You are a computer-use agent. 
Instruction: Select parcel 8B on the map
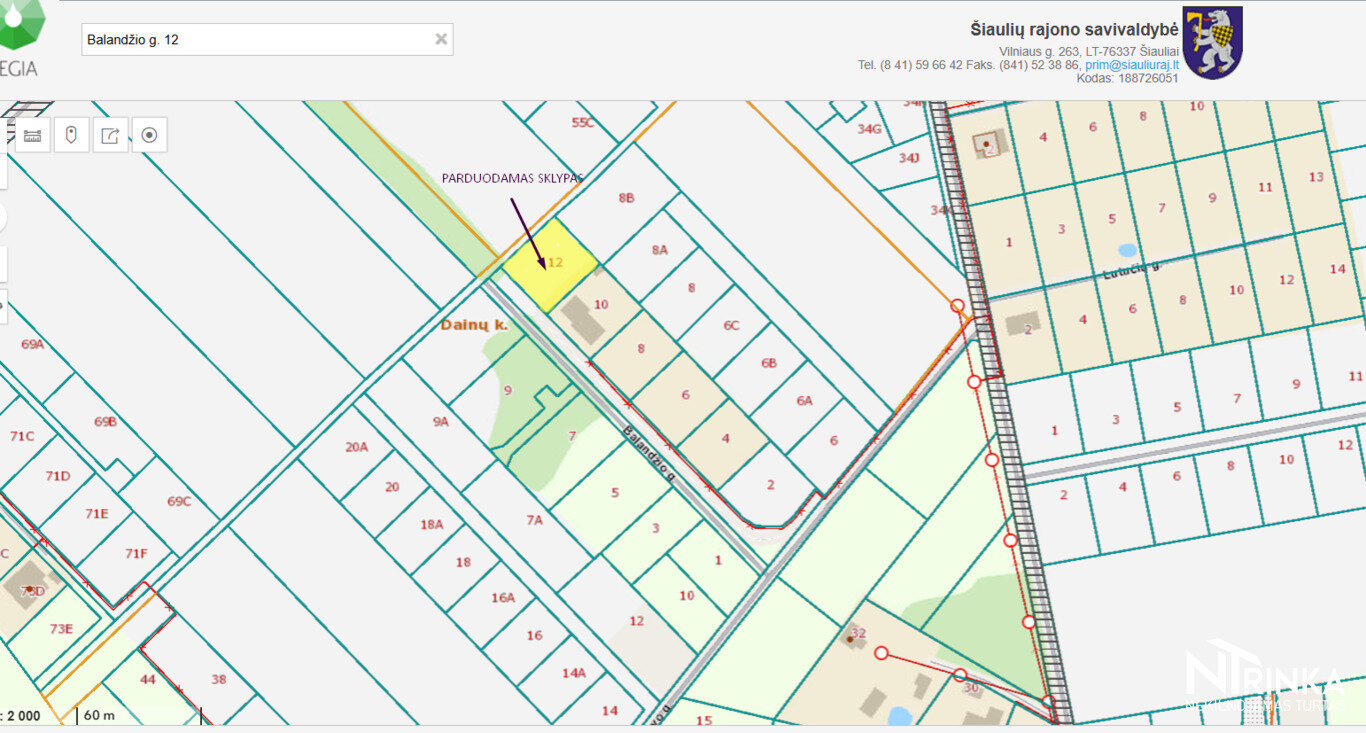point(626,198)
